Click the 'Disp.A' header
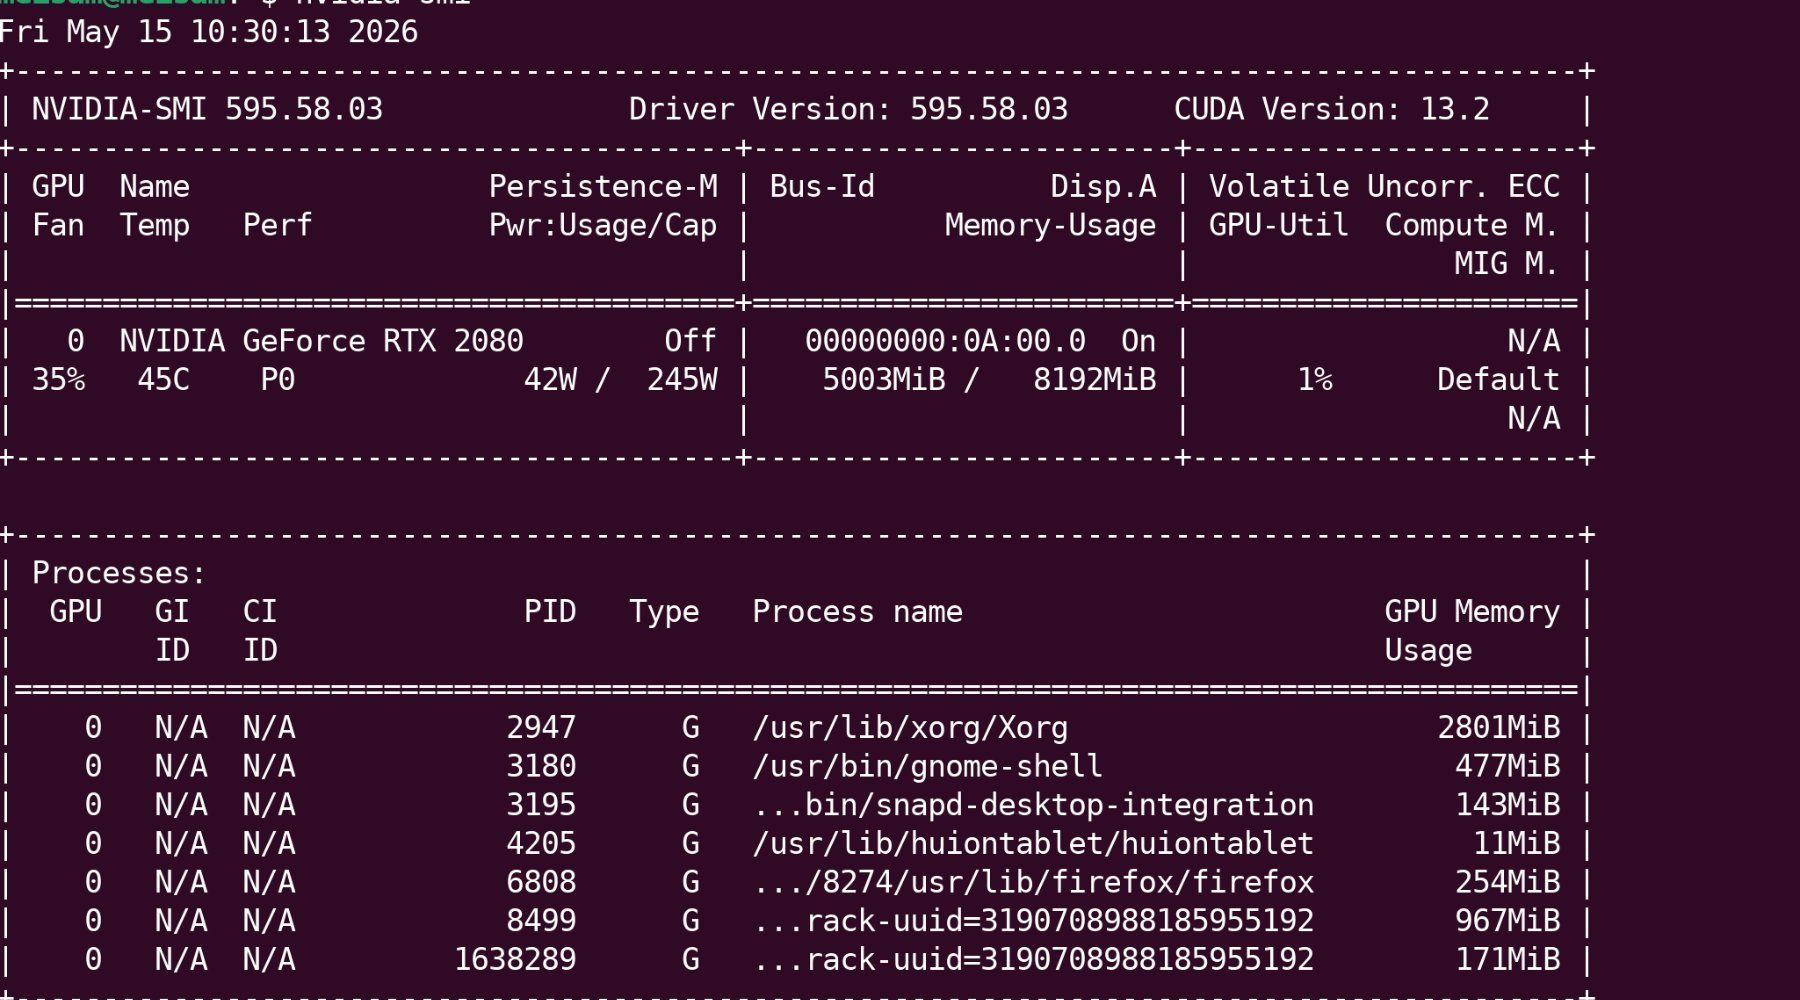The width and height of the screenshot is (1800, 1000). point(1103,187)
